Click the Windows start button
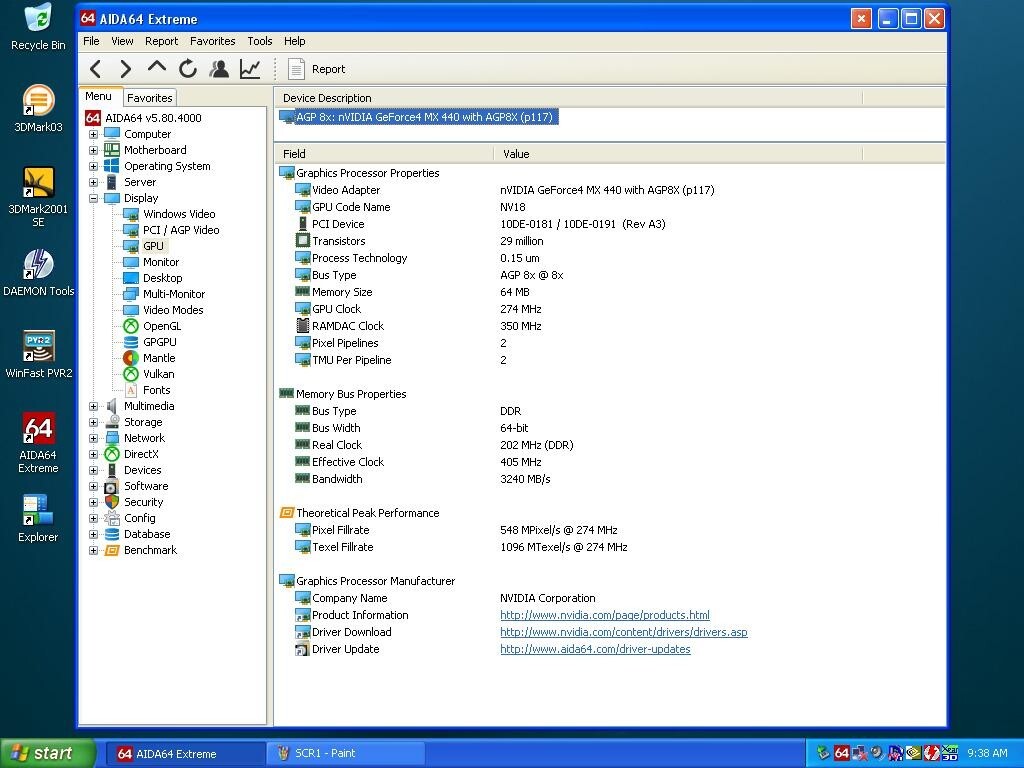This screenshot has height=768, width=1024. [47, 753]
